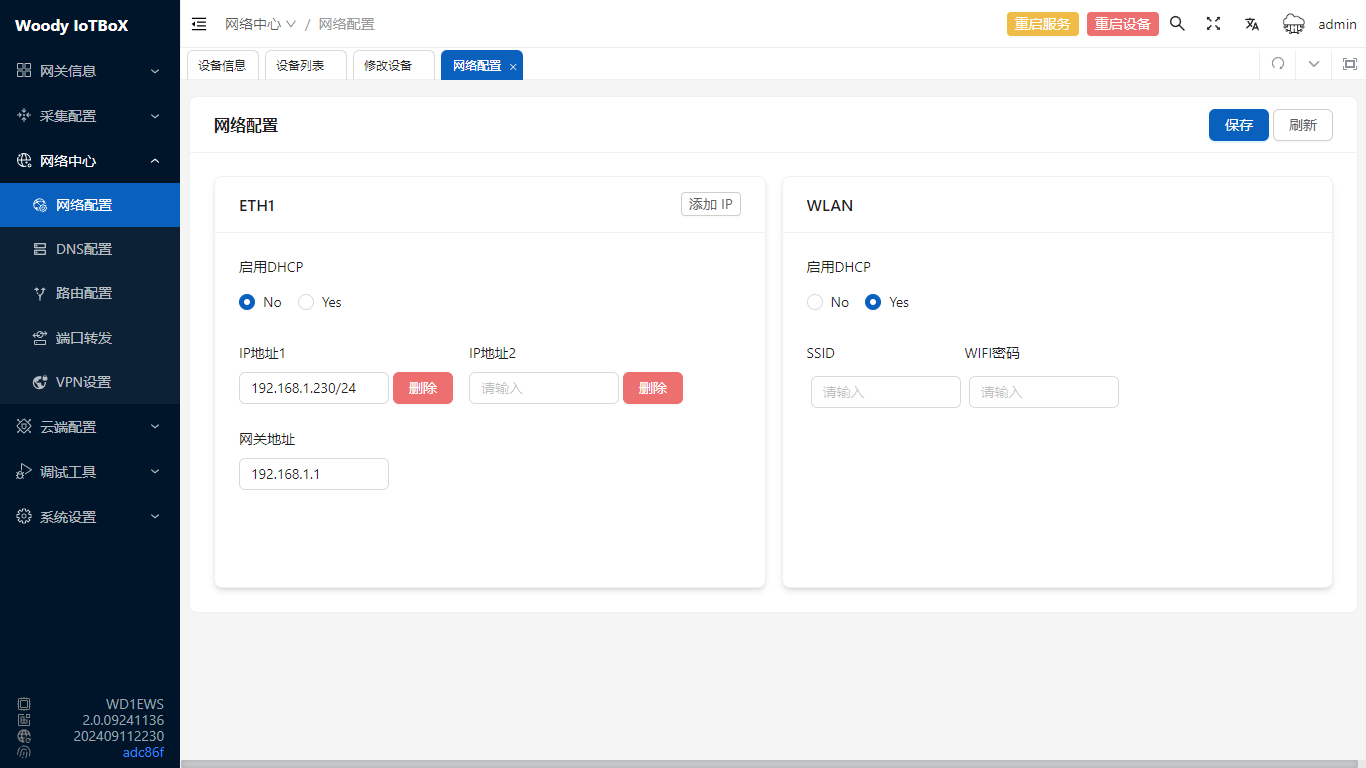
Task: Select No for WLAN DHCP
Action: [x=815, y=302]
